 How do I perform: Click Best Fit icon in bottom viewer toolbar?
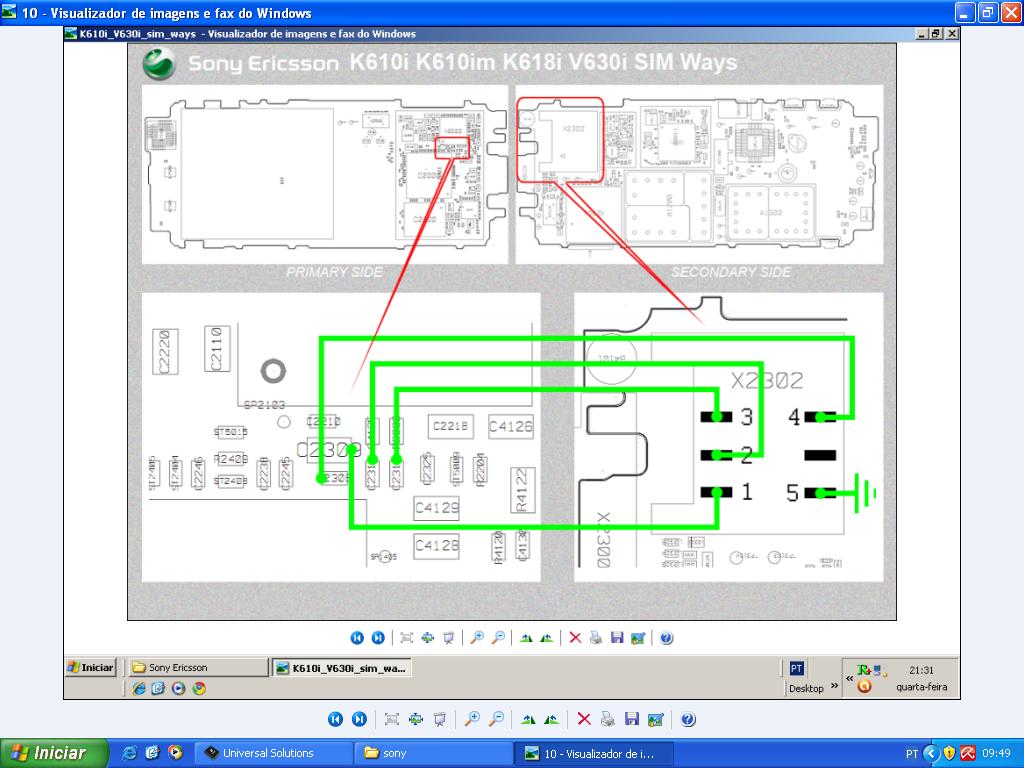[392, 719]
